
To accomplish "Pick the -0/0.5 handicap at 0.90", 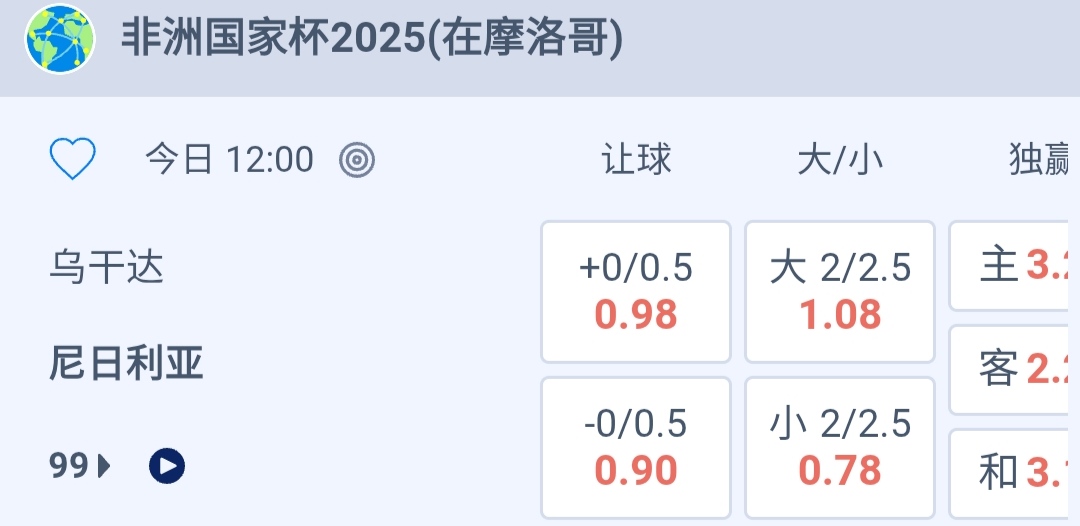I will [x=636, y=447].
